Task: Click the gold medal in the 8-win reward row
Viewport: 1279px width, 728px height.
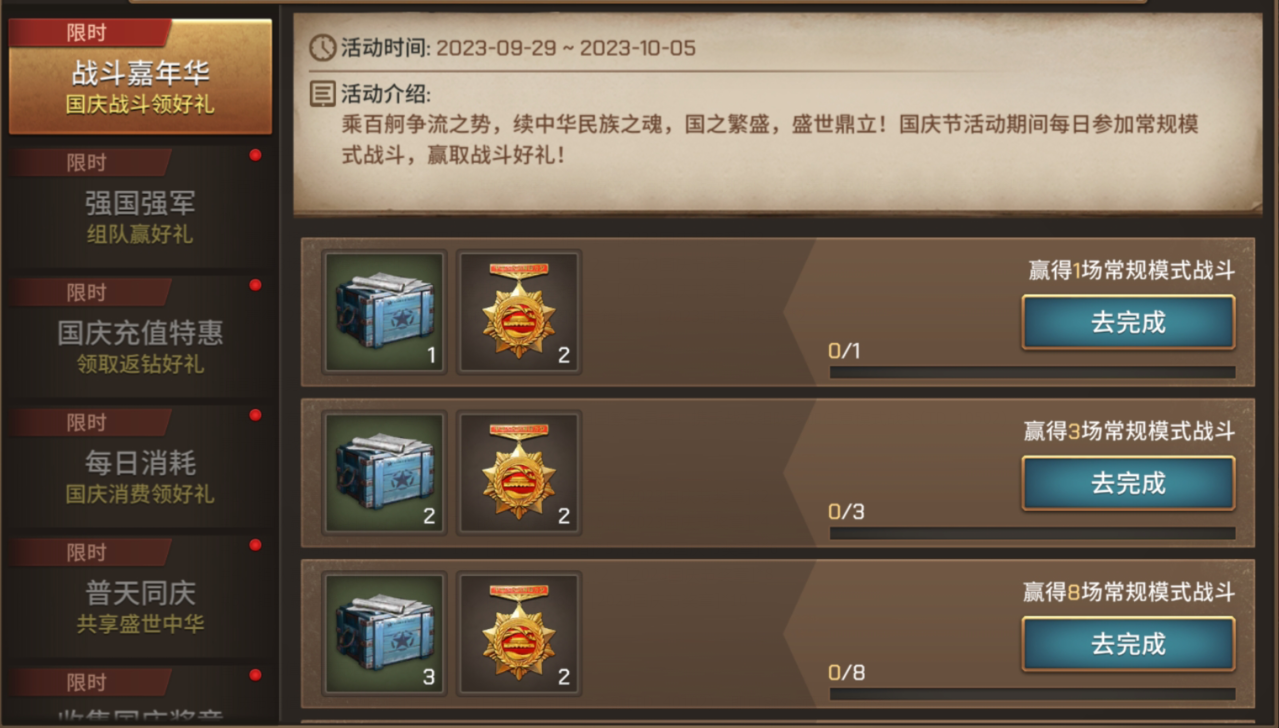Action: (x=519, y=633)
